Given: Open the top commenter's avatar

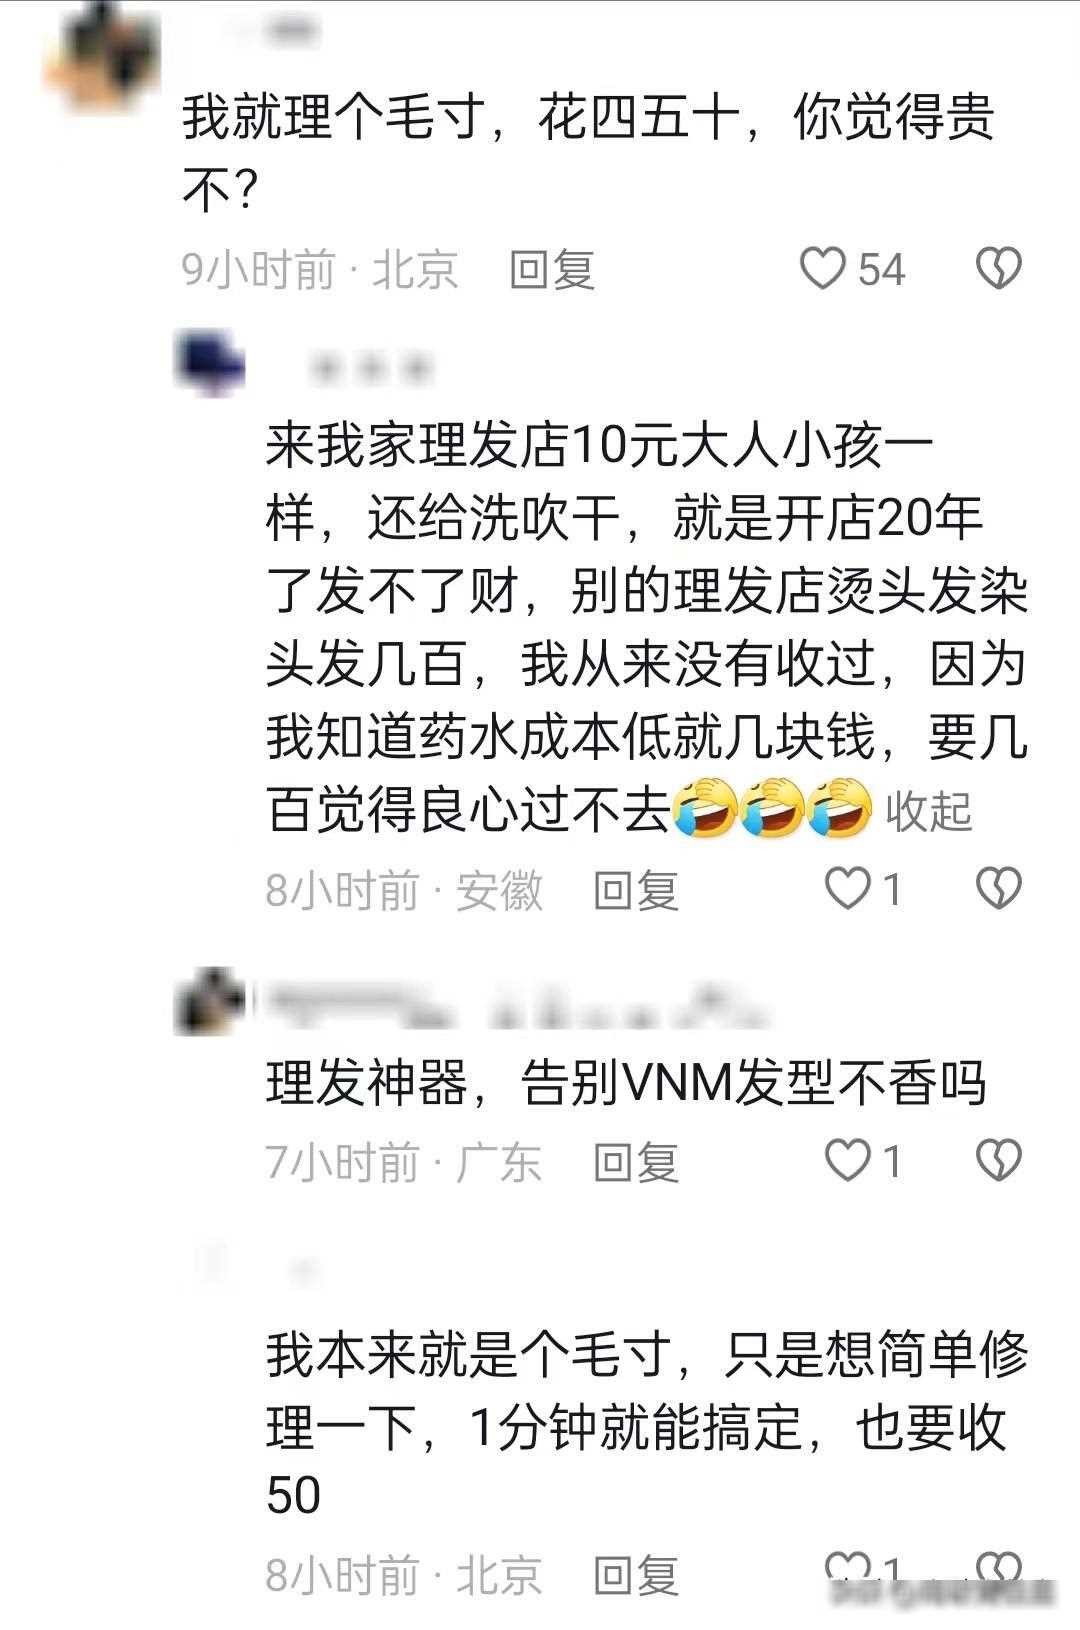Looking at the screenshot, I should coord(104,62).
